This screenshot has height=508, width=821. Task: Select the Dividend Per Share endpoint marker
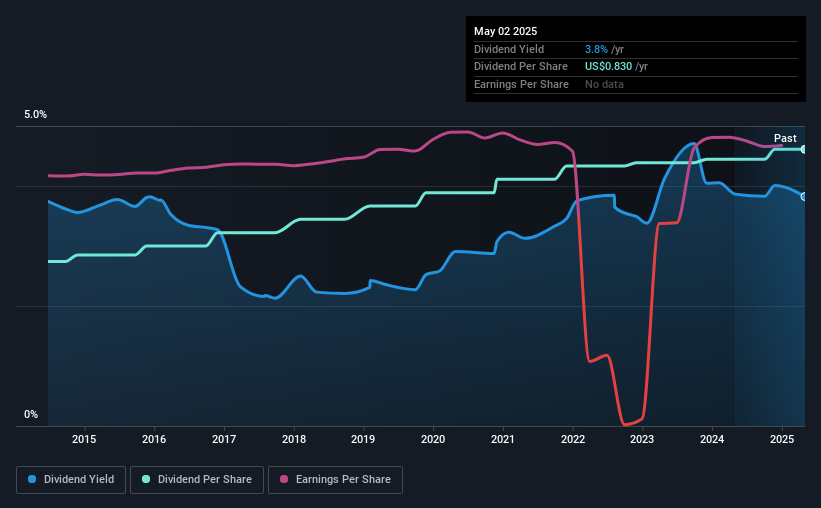pyautogui.click(x=804, y=150)
